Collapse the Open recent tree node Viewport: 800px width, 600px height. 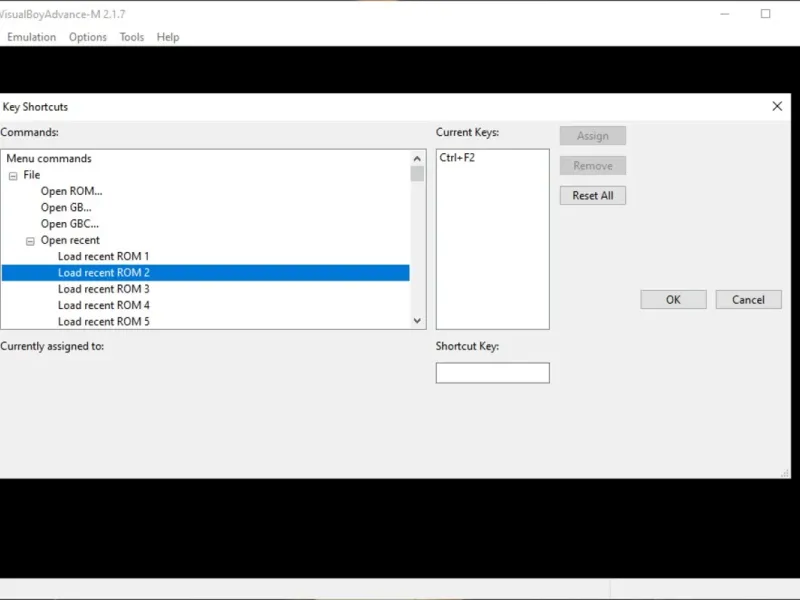[30, 241]
